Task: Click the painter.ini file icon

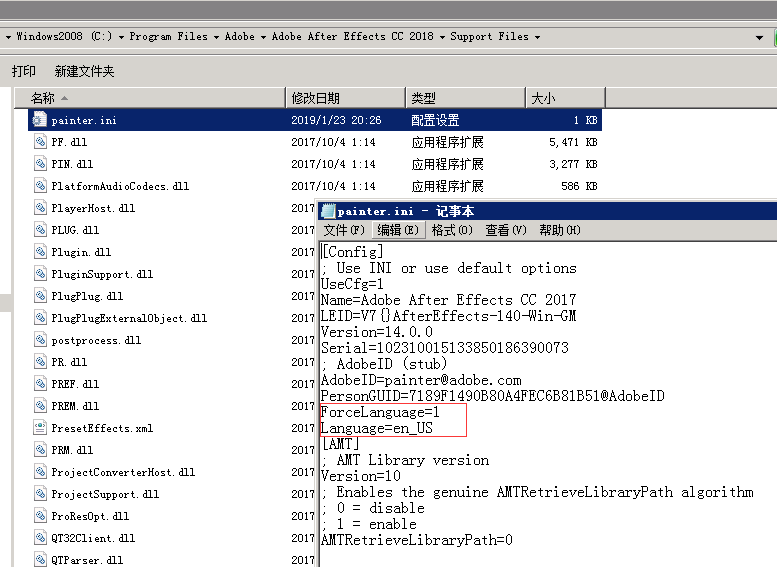Action: (x=39, y=120)
